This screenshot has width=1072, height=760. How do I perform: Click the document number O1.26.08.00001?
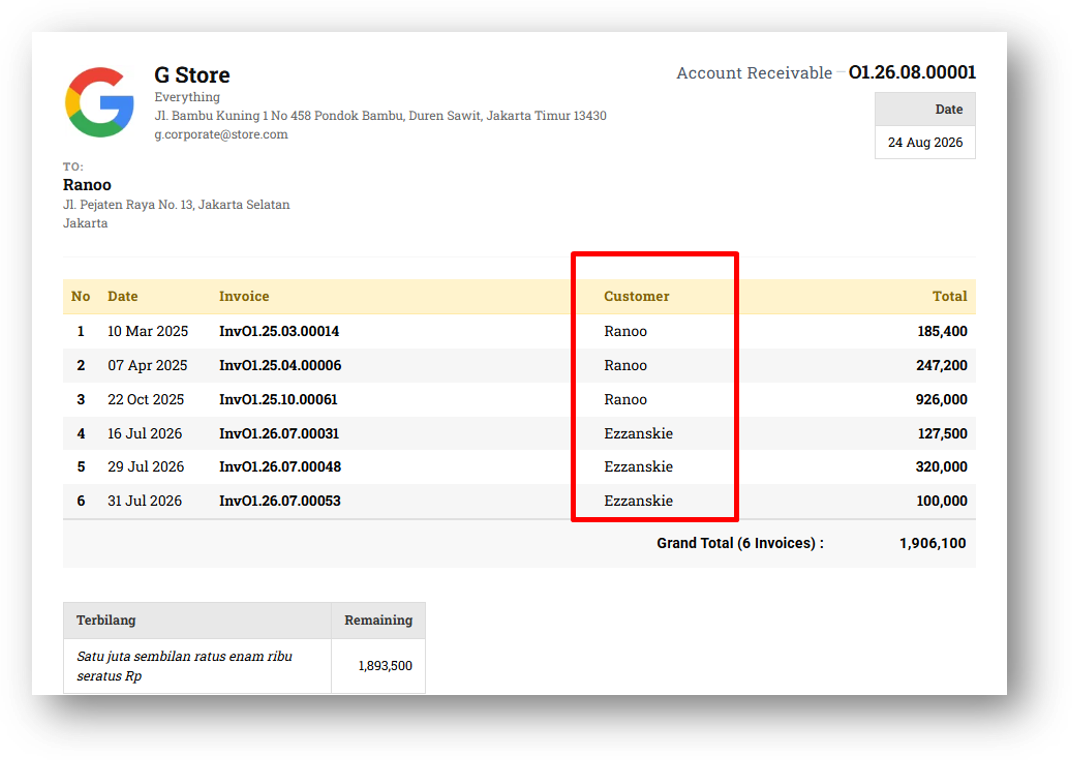(x=912, y=72)
